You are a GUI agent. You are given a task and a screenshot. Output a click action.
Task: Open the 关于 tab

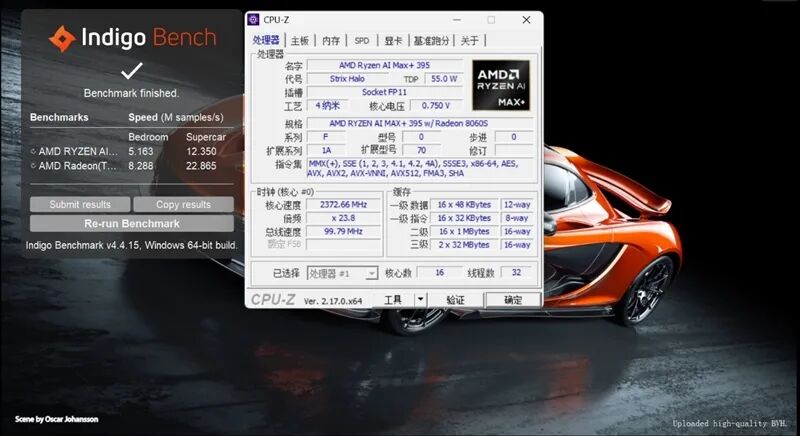click(x=469, y=41)
